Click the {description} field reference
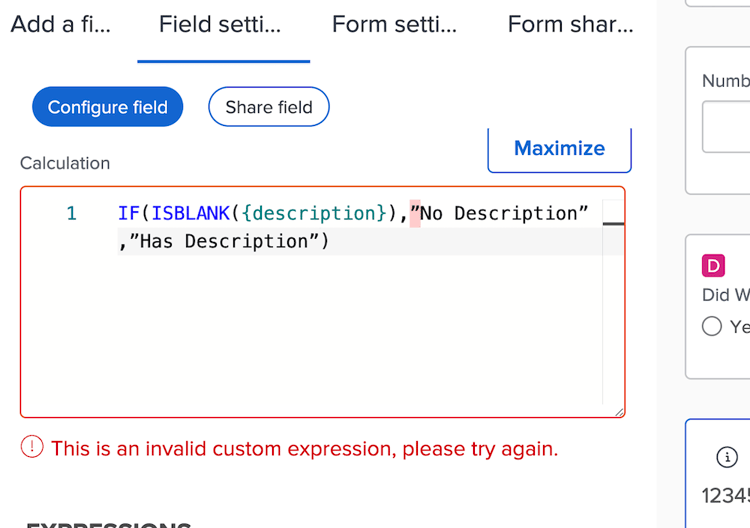 coord(314,213)
